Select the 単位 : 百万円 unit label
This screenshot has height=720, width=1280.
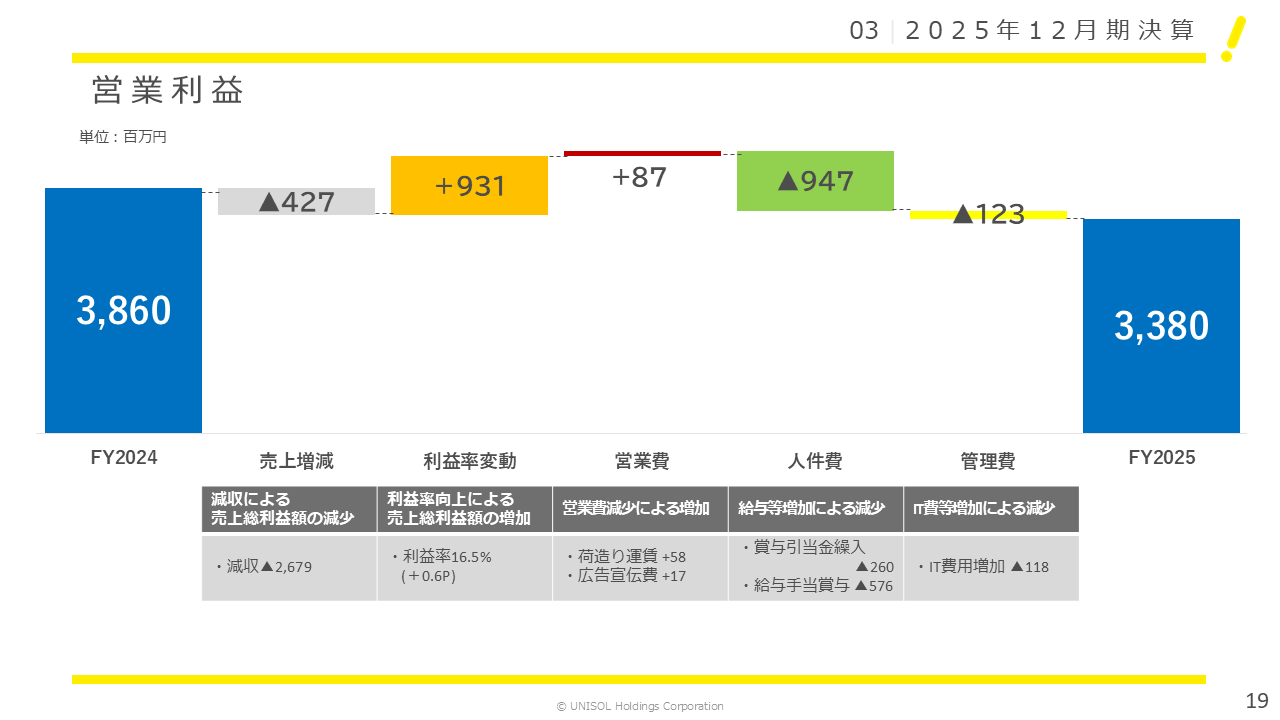pyautogui.click(x=123, y=138)
